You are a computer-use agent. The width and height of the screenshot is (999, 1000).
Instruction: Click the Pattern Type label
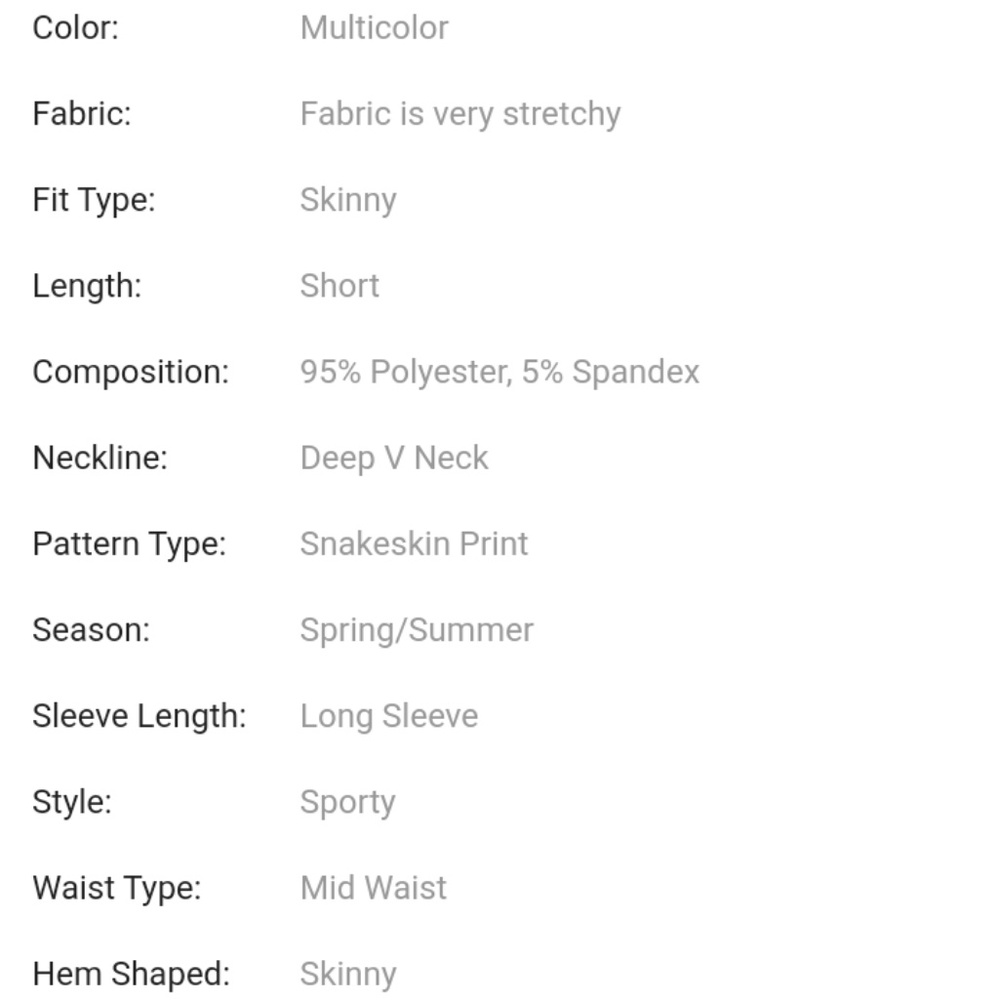tap(130, 545)
